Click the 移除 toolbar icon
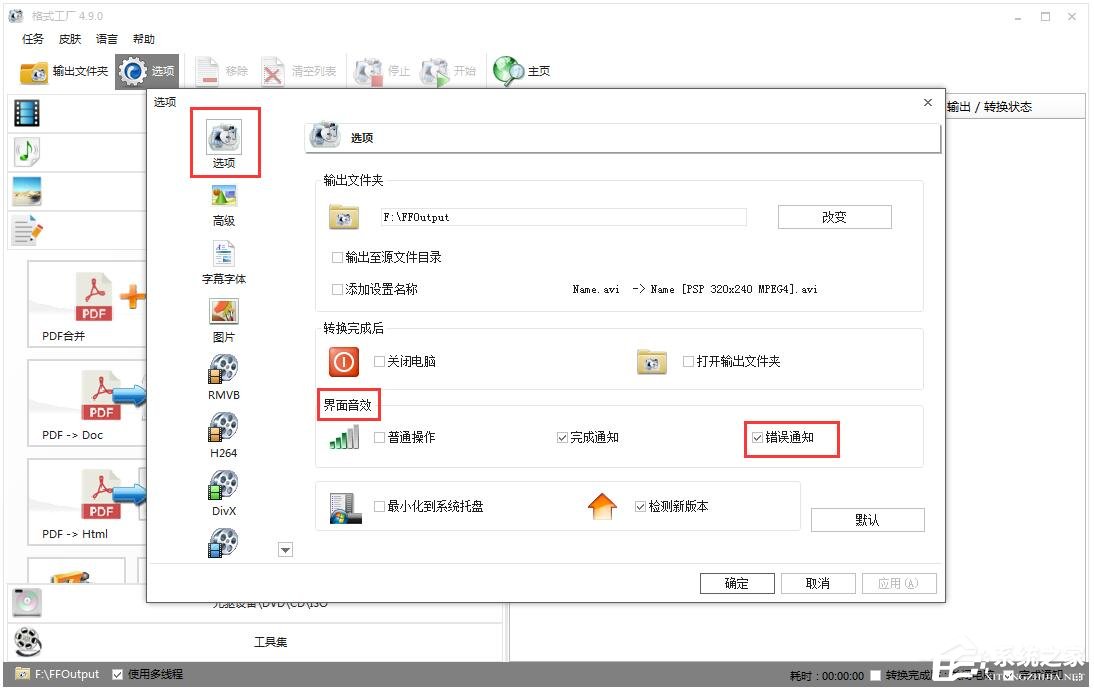 207,71
